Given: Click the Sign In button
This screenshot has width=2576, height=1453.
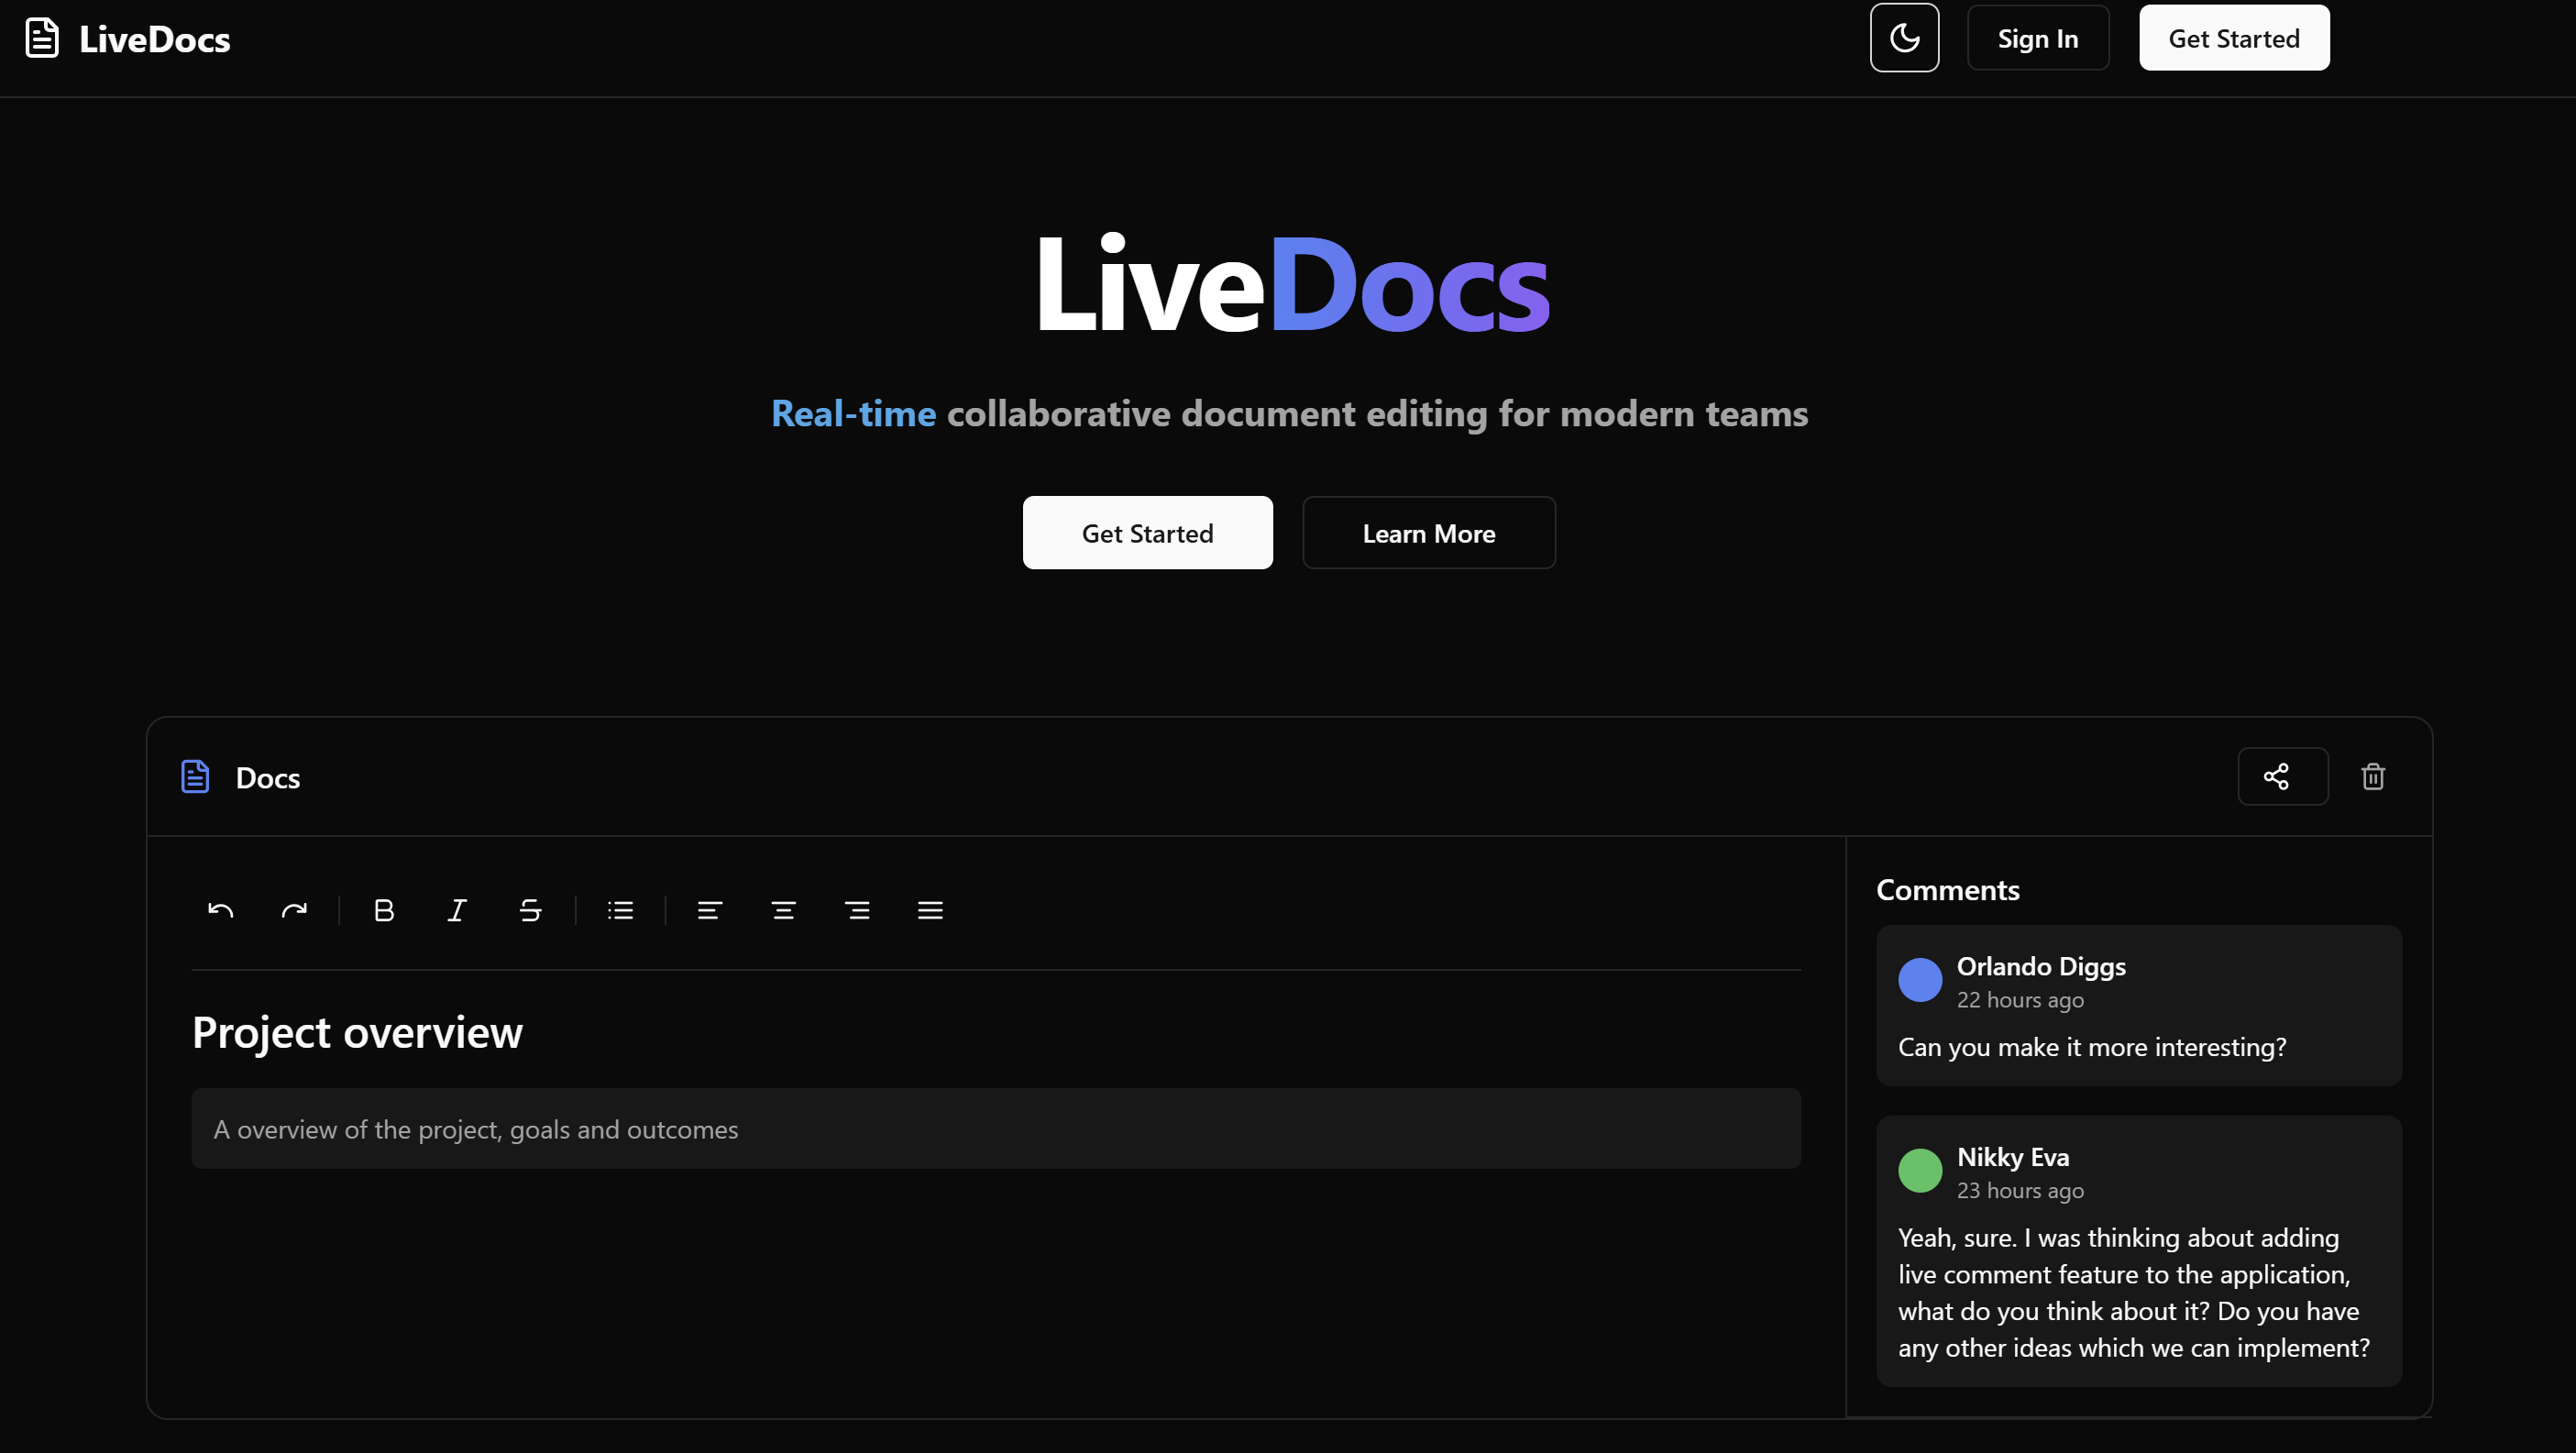Looking at the screenshot, I should click(2037, 38).
